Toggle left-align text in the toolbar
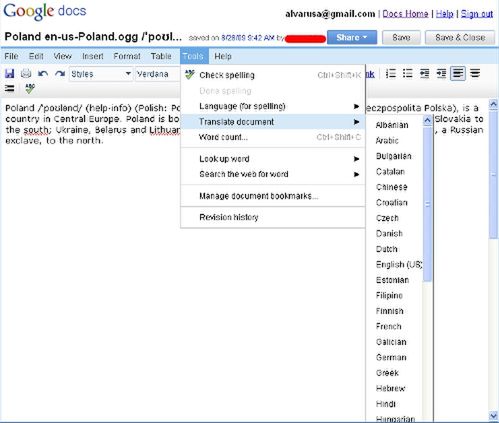 (x=458, y=73)
